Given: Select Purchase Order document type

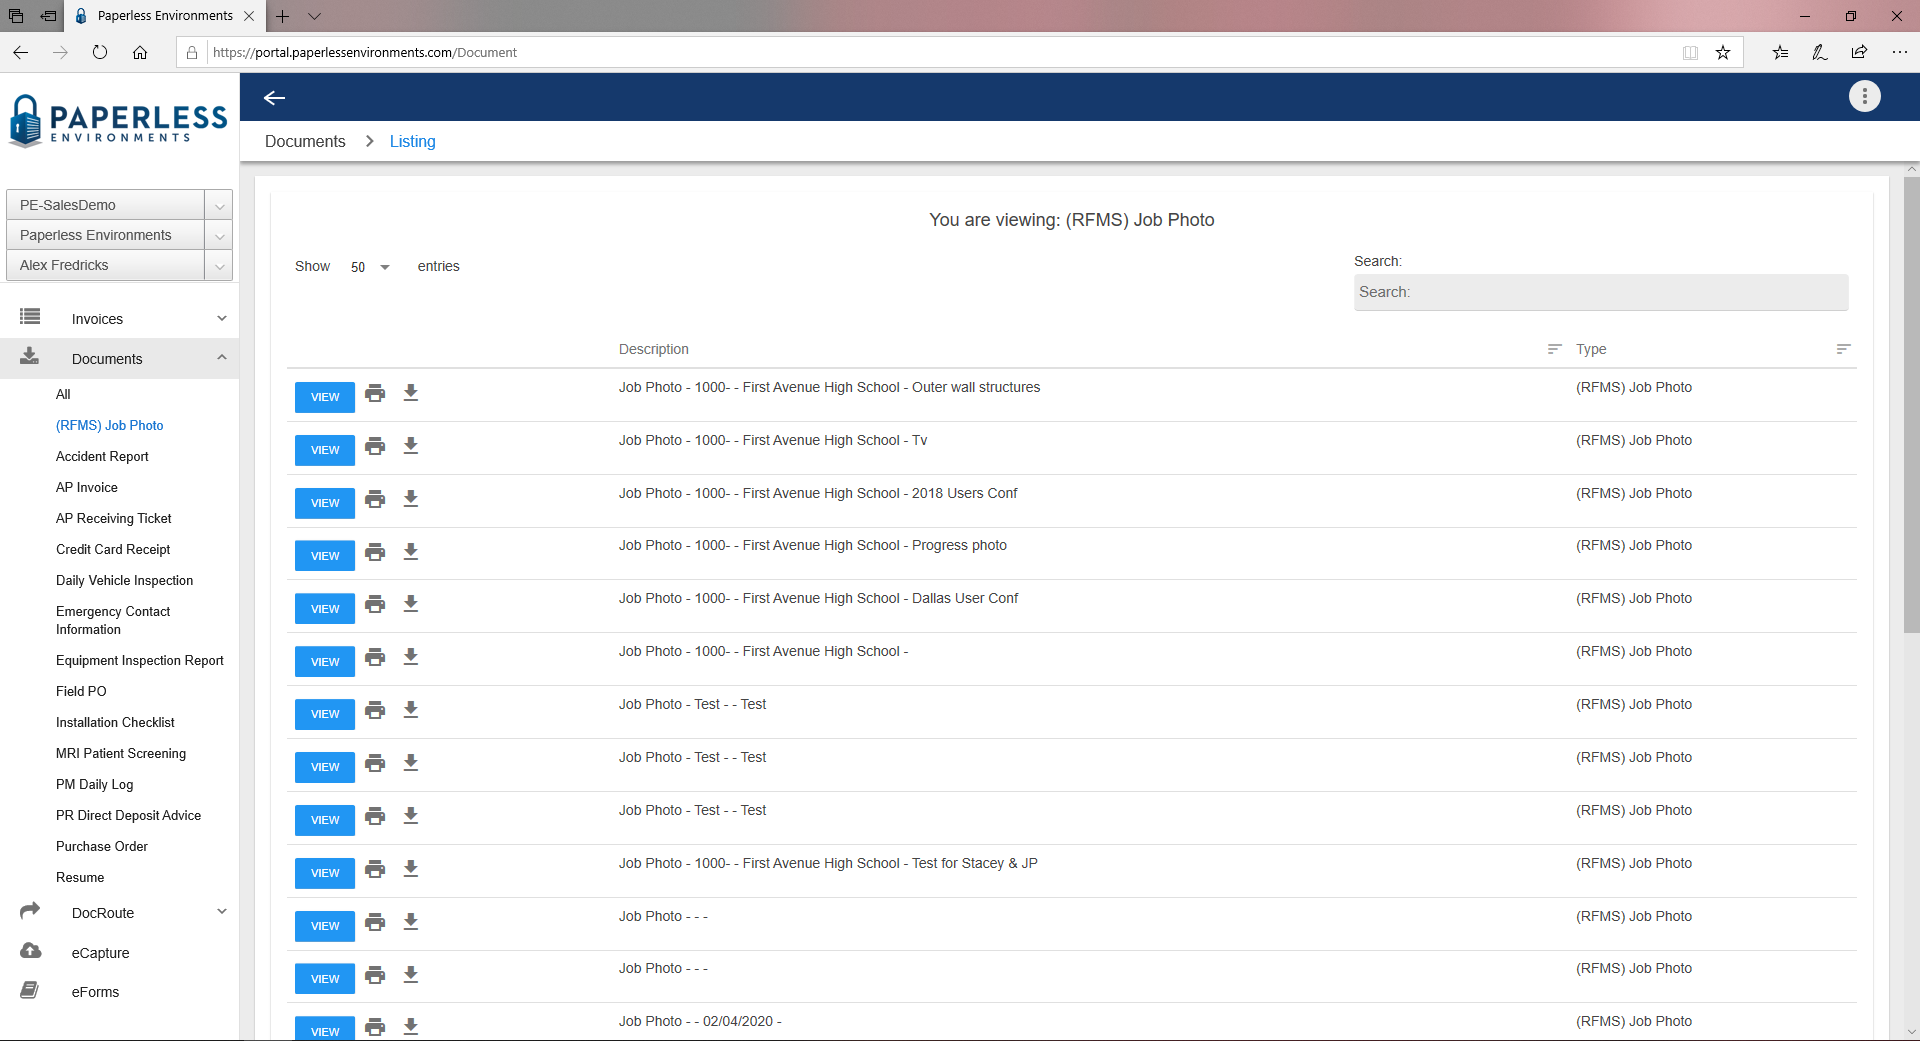Looking at the screenshot, I should pos(102,846).
